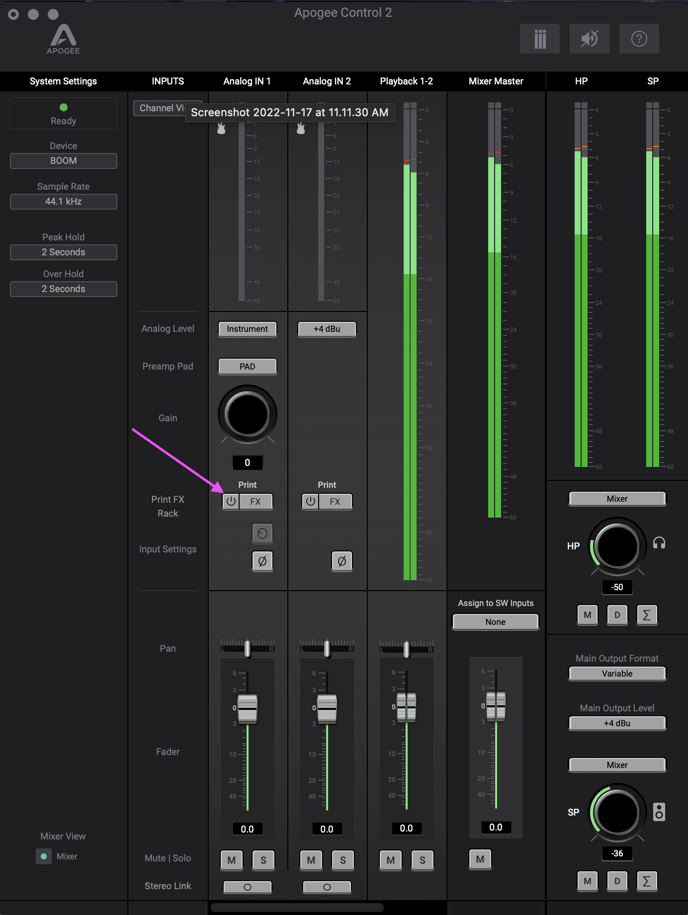Open the HP source Mixer dropdown
The image size is (688, 915).
click(617, 499)
